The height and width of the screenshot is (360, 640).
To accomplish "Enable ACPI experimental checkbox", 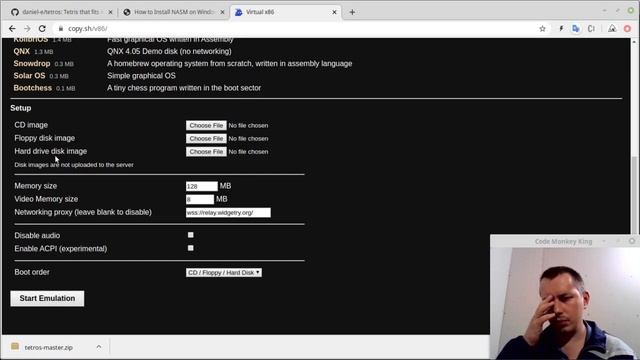I will click(x=191, y=248).
